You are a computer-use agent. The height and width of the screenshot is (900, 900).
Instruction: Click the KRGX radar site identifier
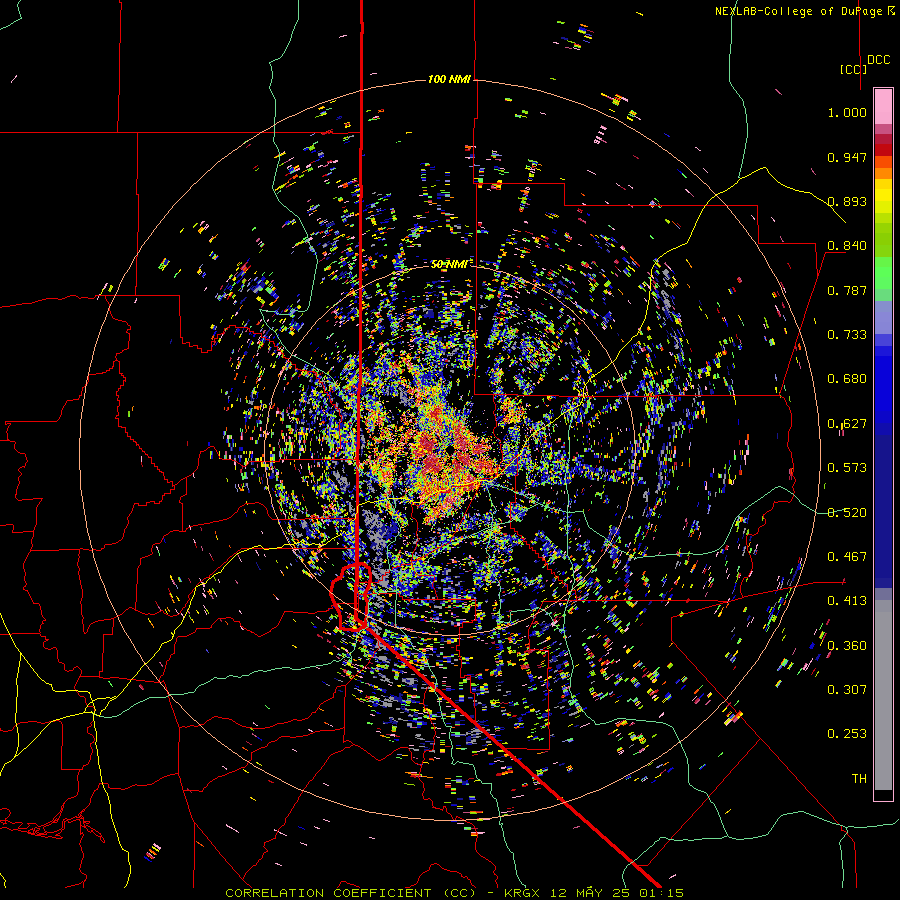click(522, 893)
